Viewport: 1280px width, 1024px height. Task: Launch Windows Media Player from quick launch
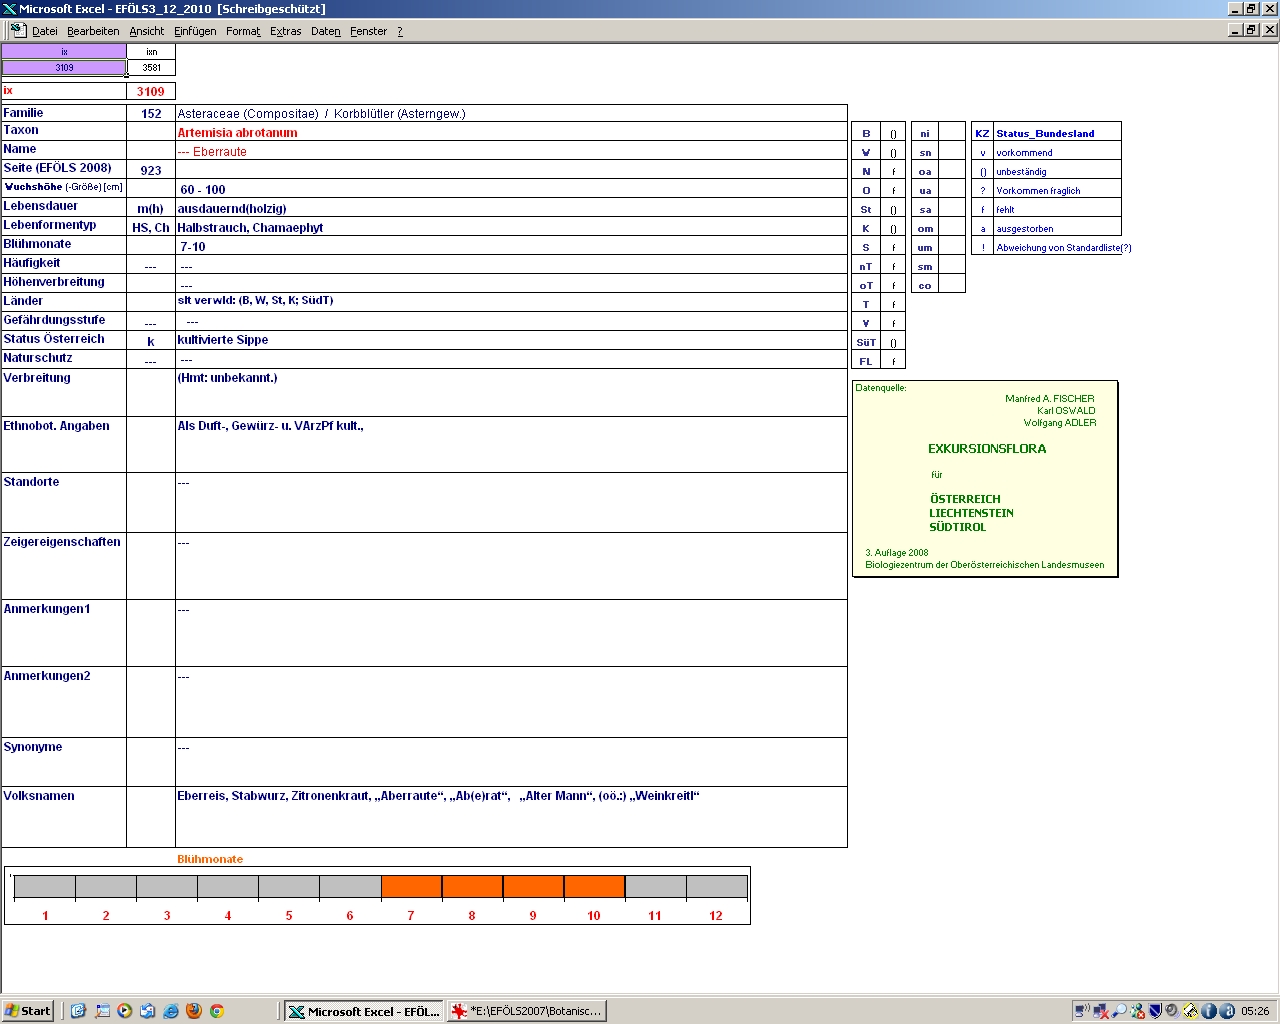125,1011
